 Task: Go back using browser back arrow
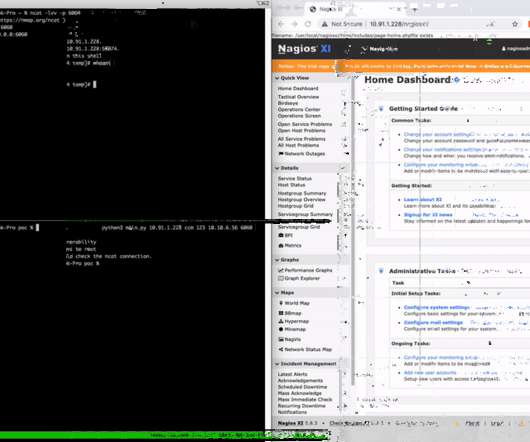pyautogui.click(x=281, y=24)
